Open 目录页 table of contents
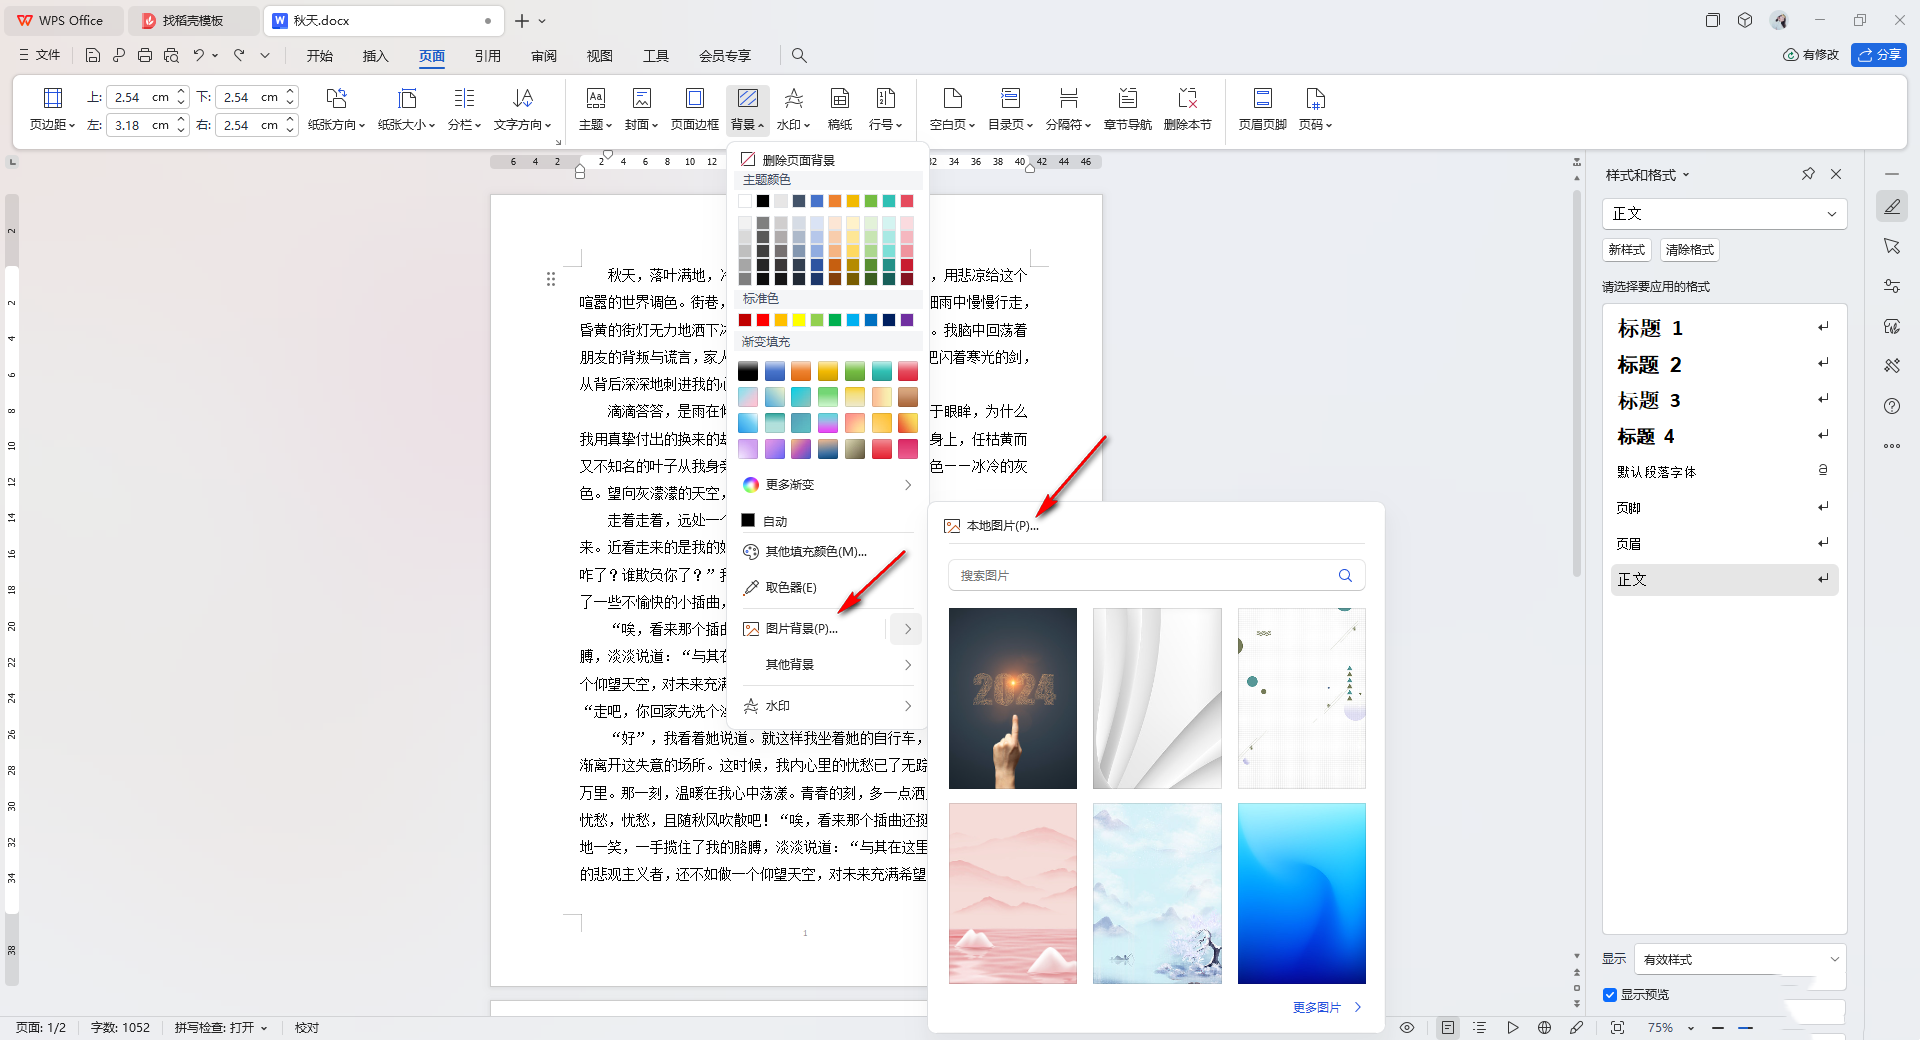The image size is (1920, 1040). pos(1010,109)
